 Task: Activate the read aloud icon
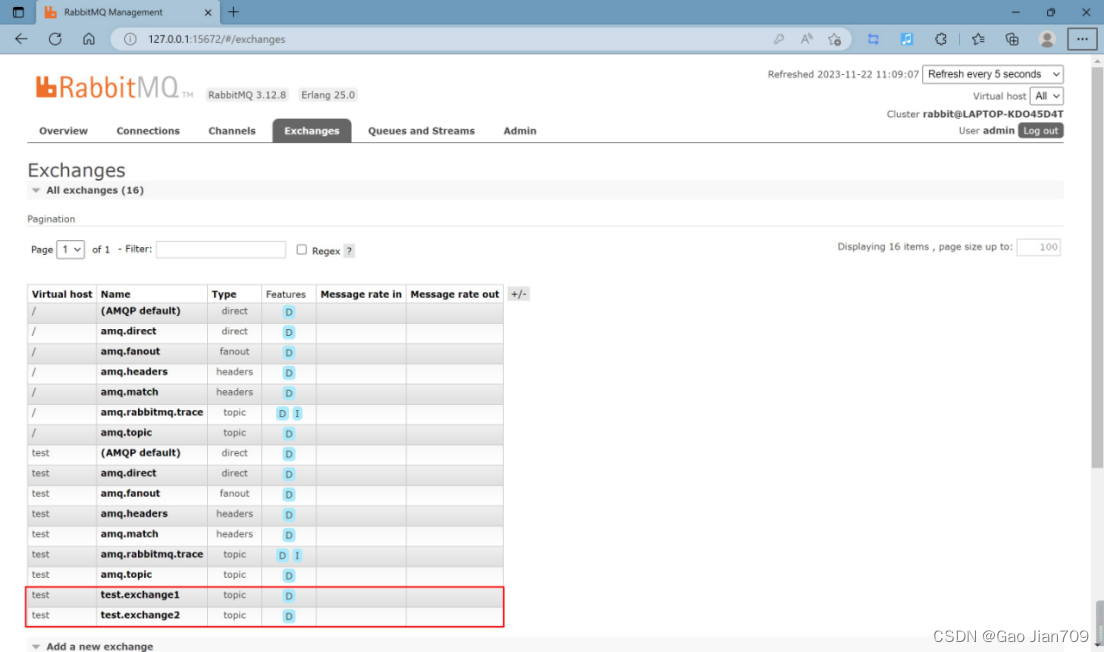pos(806,39)
